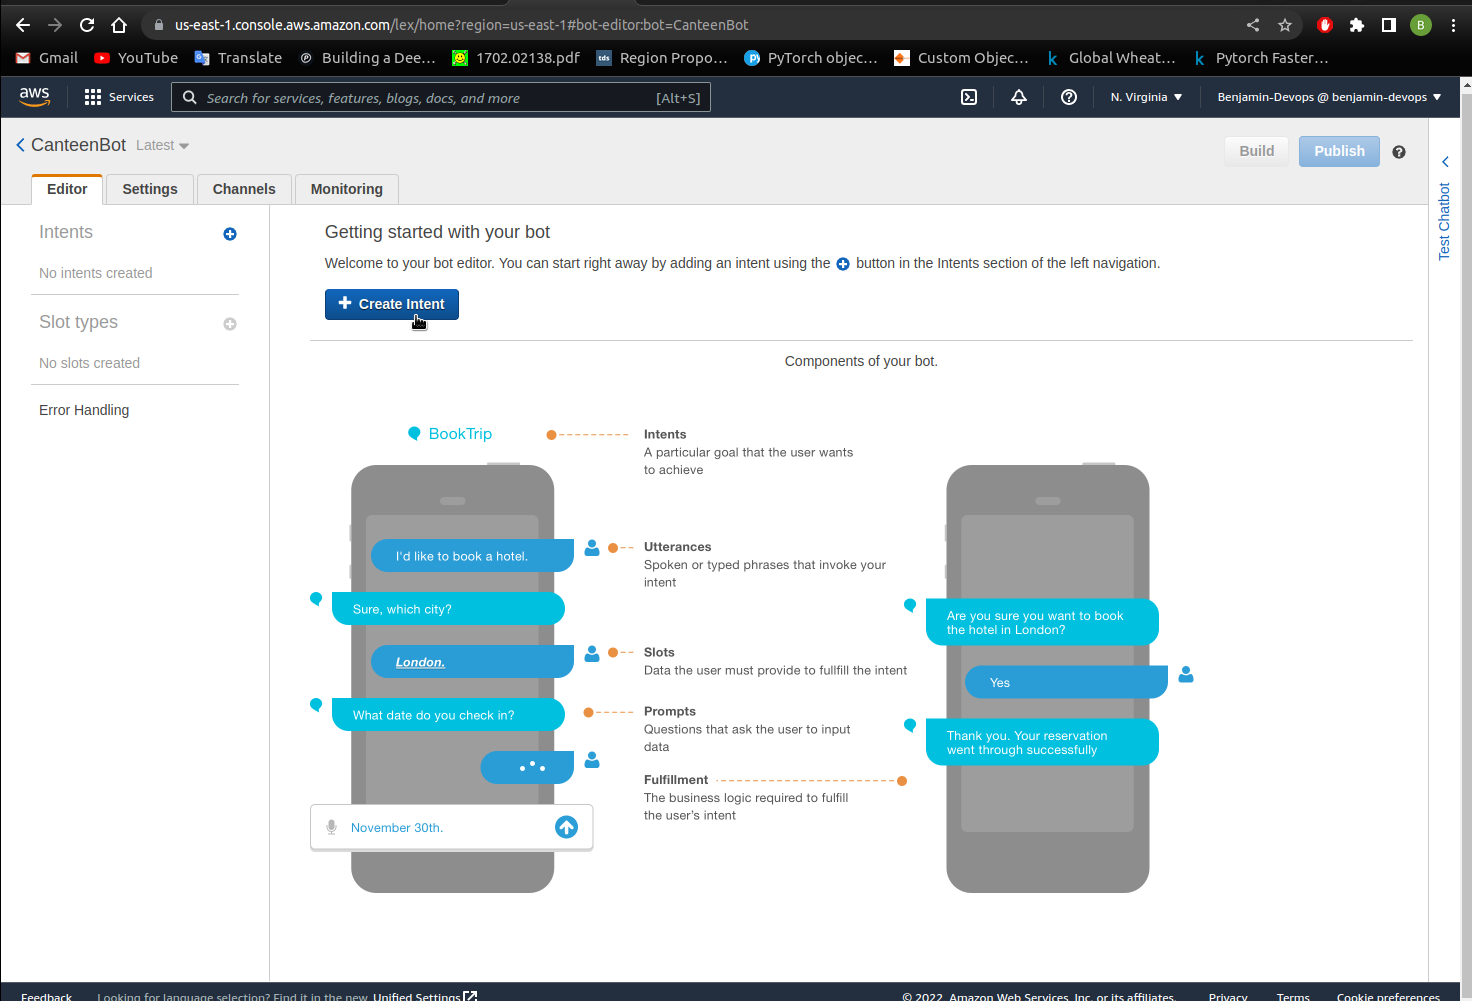Screen dimensions: 1472x1001
Task: Toggle the browser side panel icon
Action: 1389,25
